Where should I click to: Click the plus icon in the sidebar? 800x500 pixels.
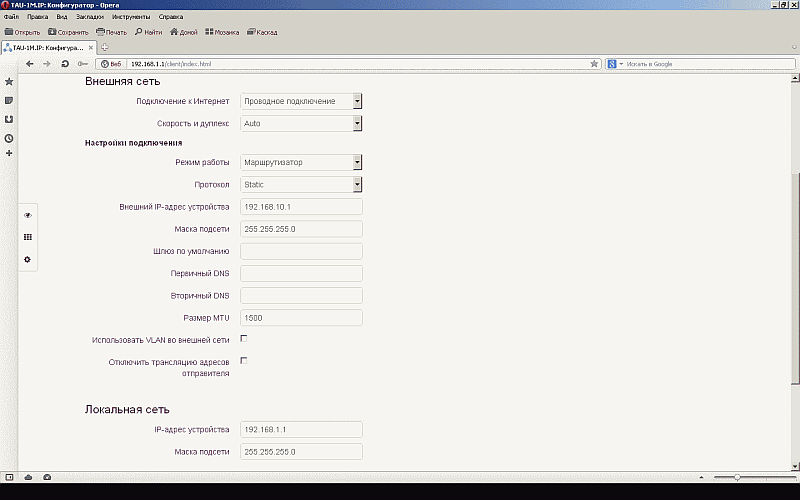[9, 153]
